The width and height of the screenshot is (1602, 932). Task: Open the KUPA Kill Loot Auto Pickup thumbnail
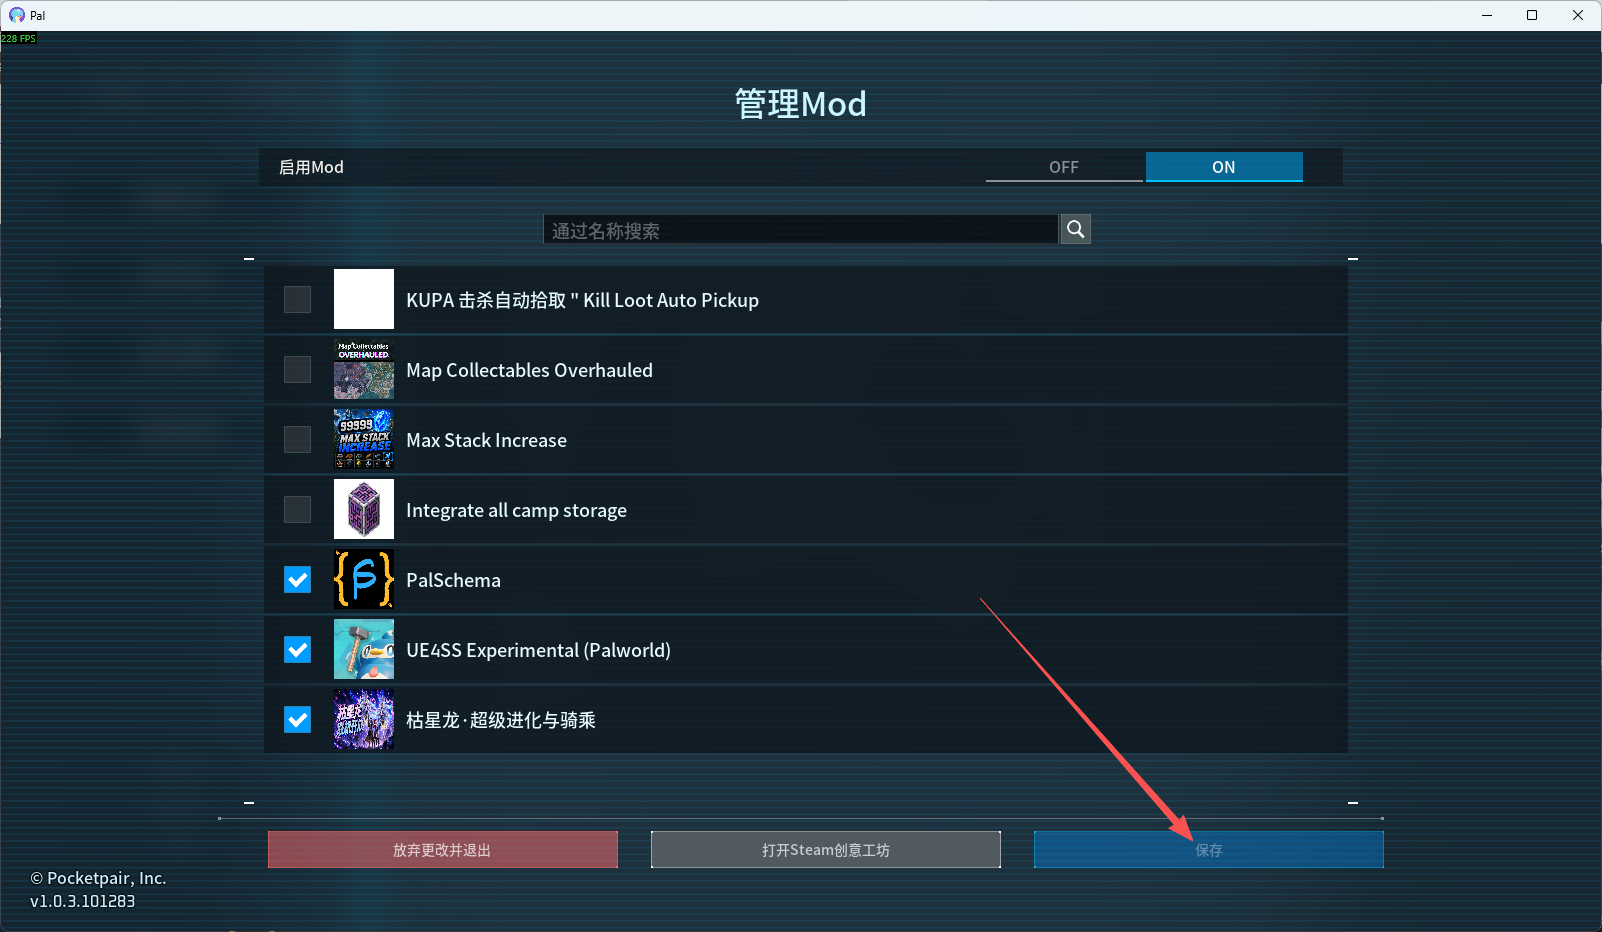click(x=364, y=299)
